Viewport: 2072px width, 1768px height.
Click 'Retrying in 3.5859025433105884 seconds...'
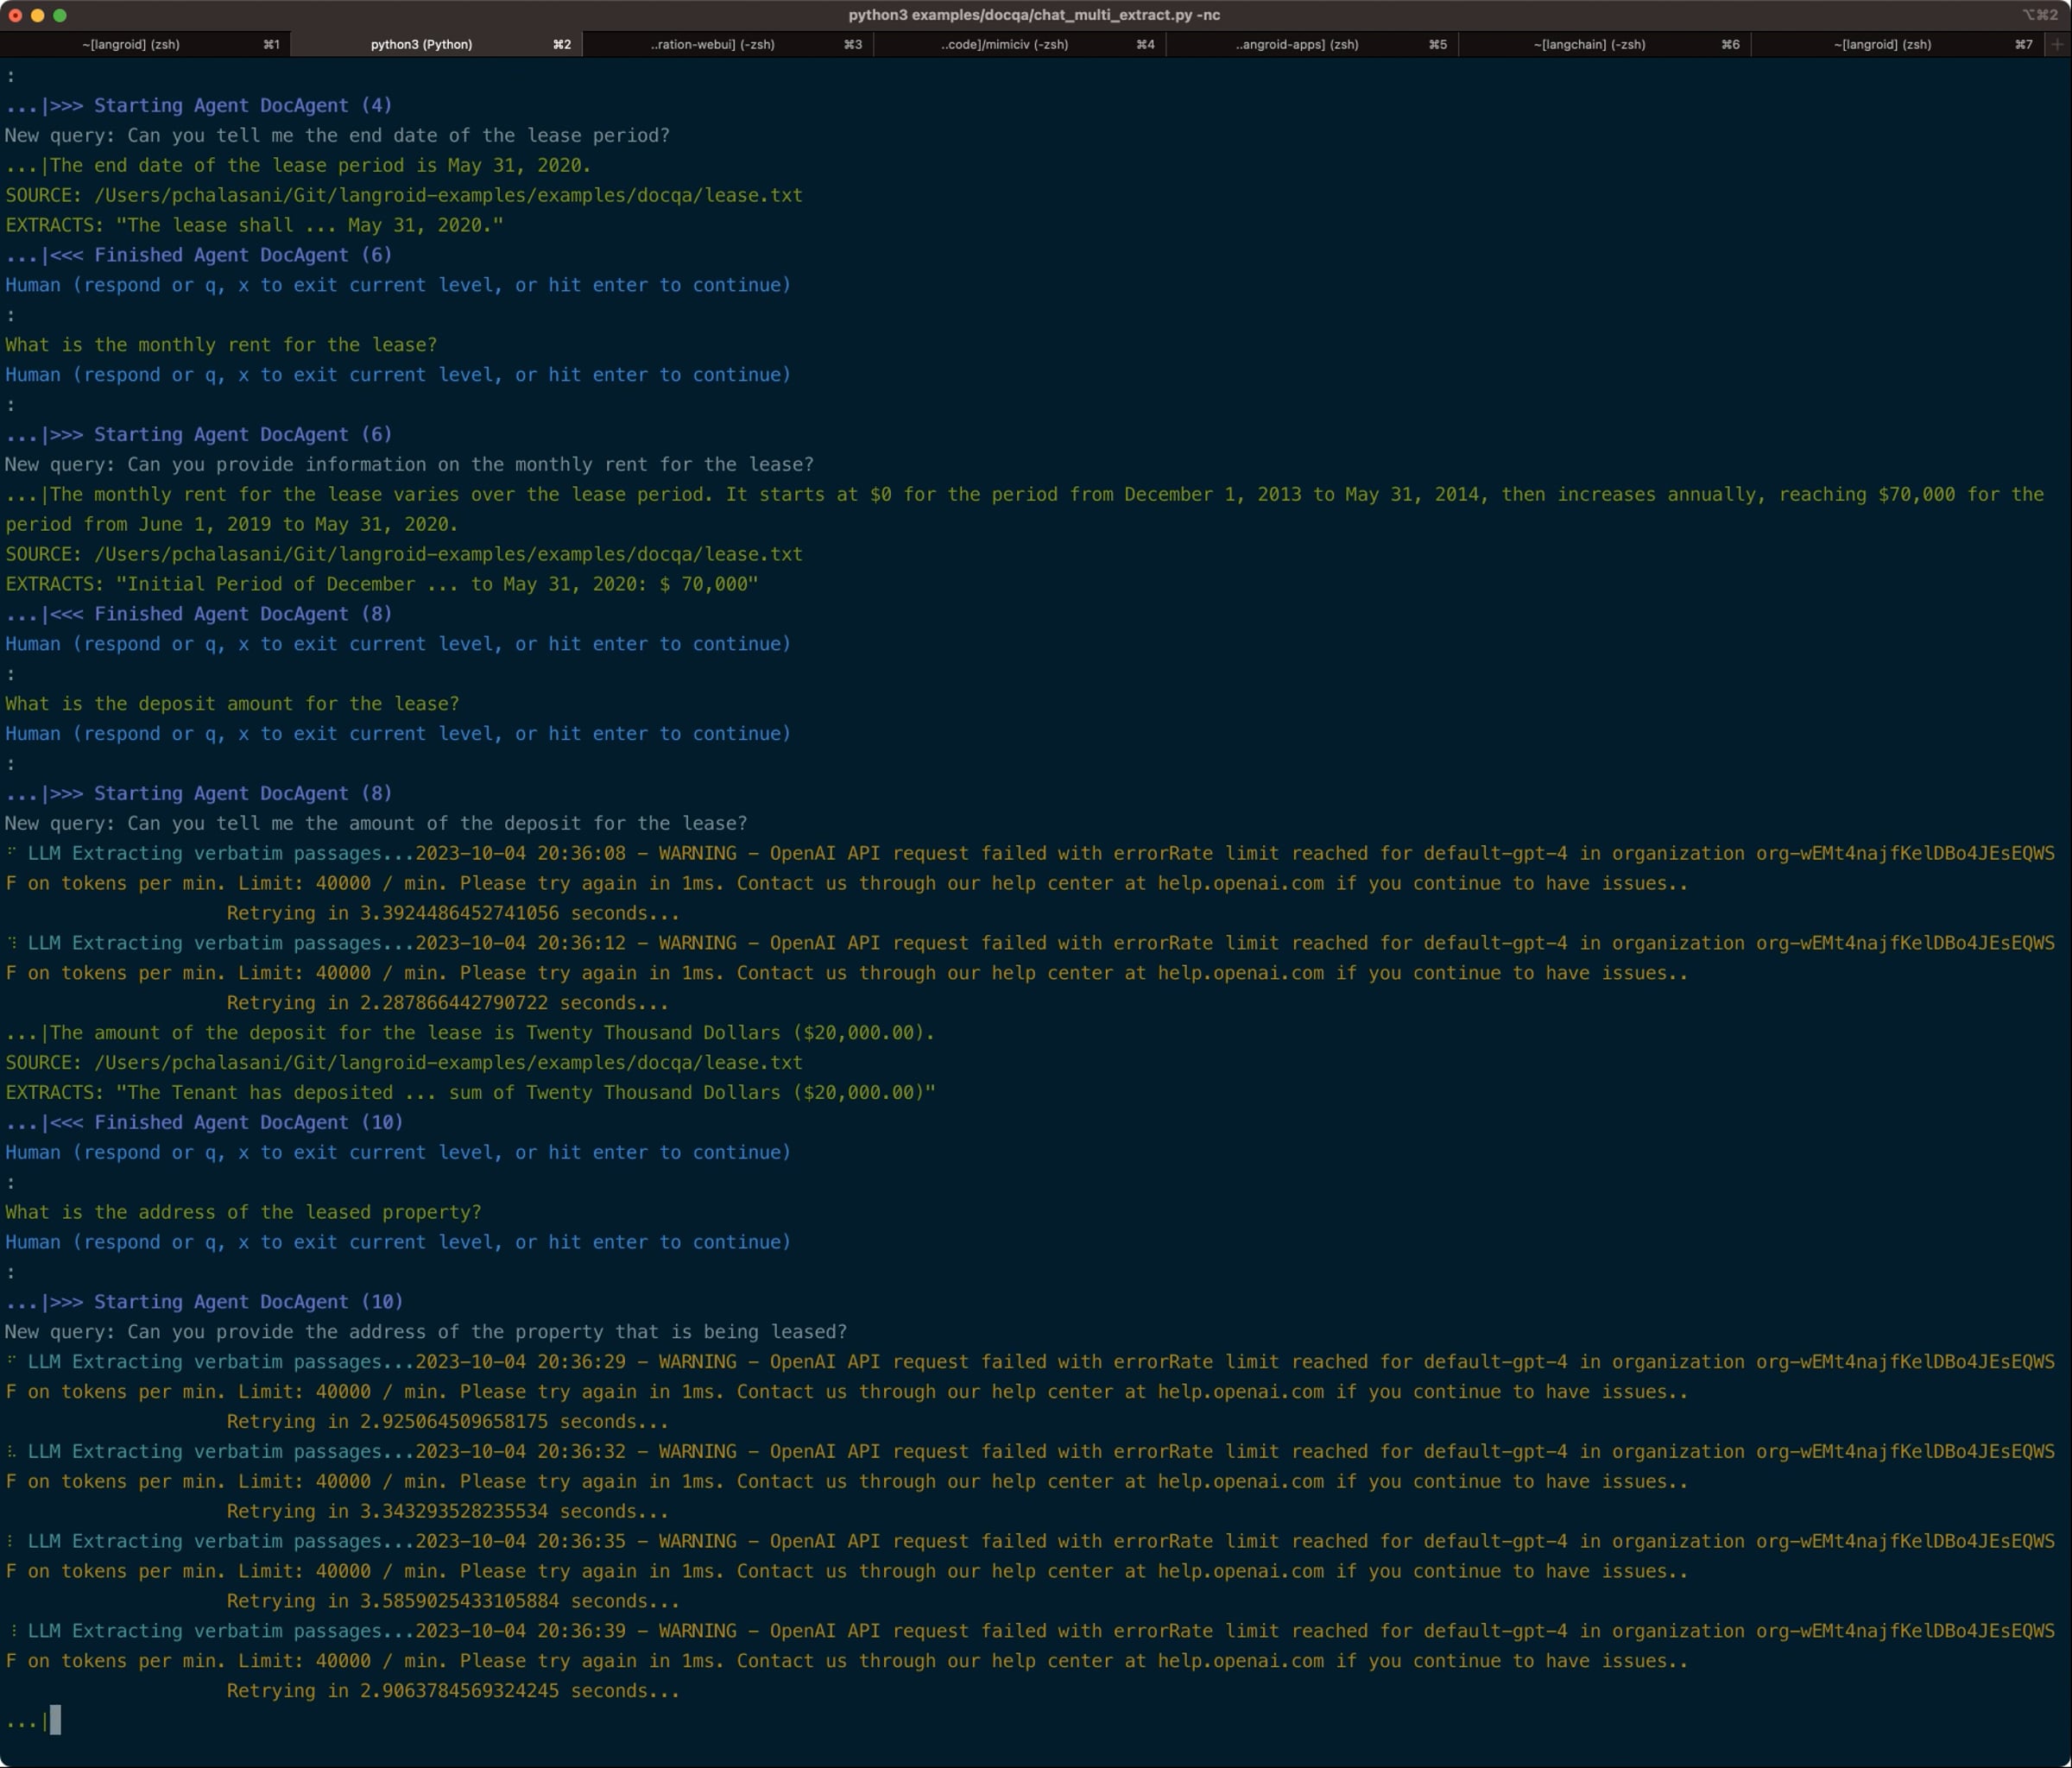coord(453,1602)
